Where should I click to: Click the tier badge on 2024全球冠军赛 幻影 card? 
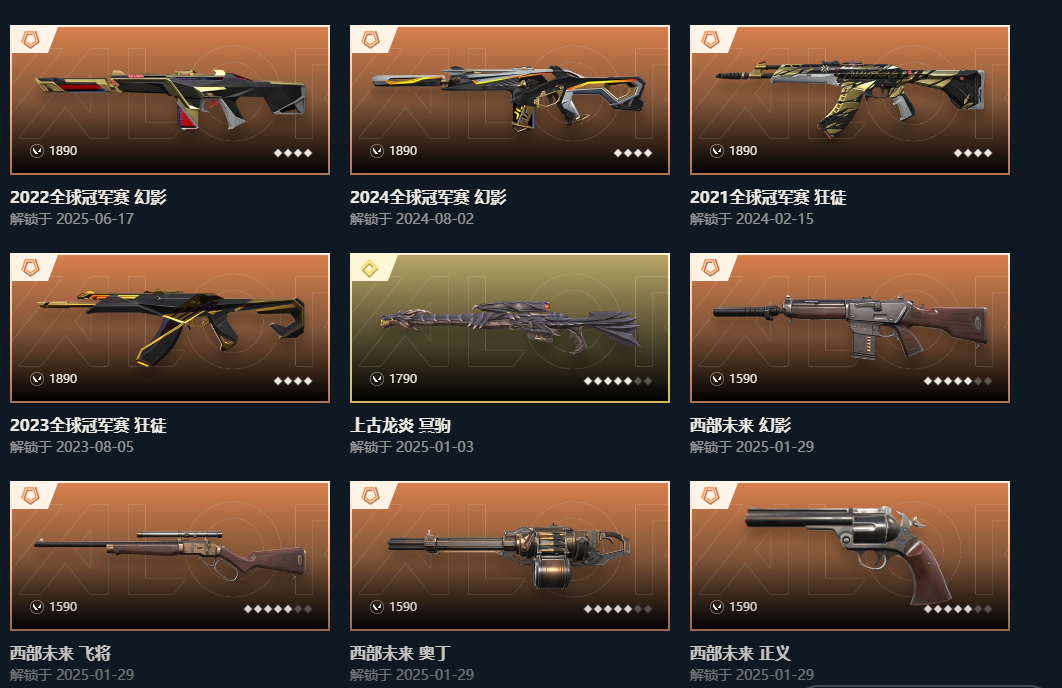coord(370,40)
